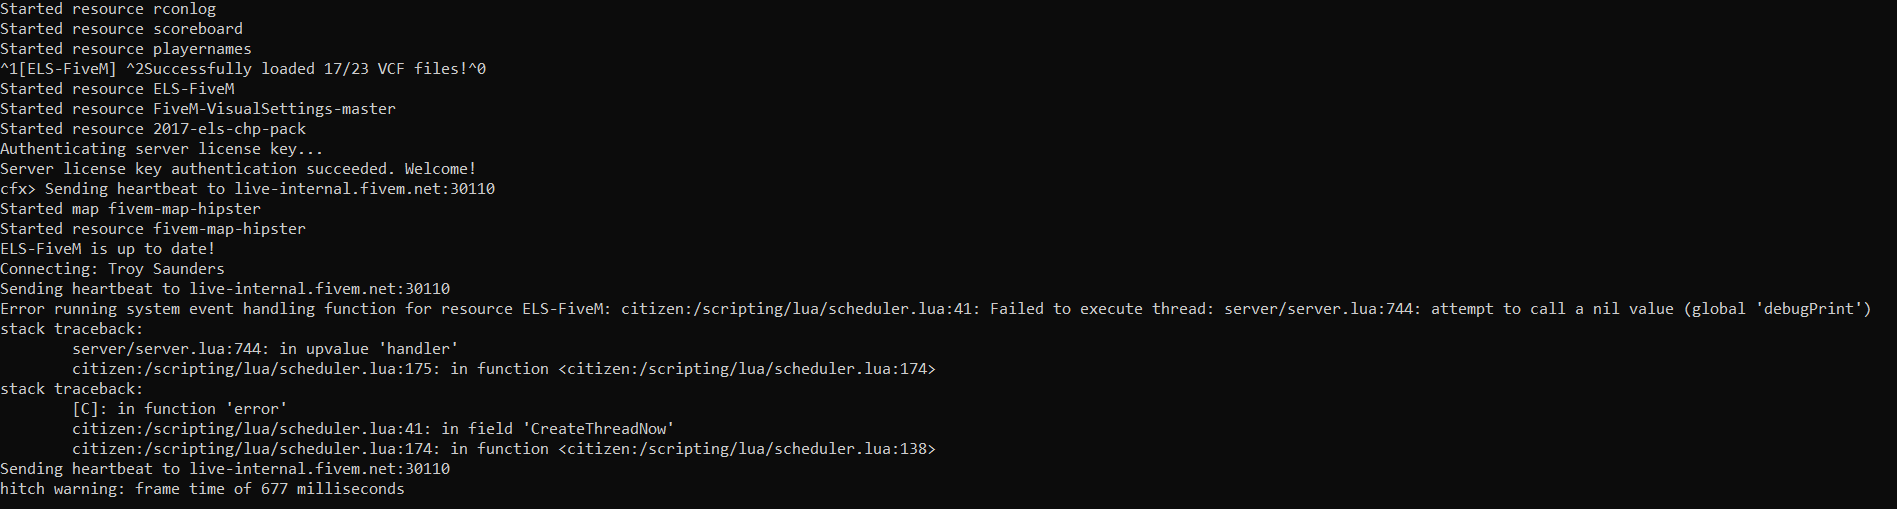Click the 'Started map fivem-map-hipster' line
This screenshot has width=1897, height=509.
pos(130,209)
